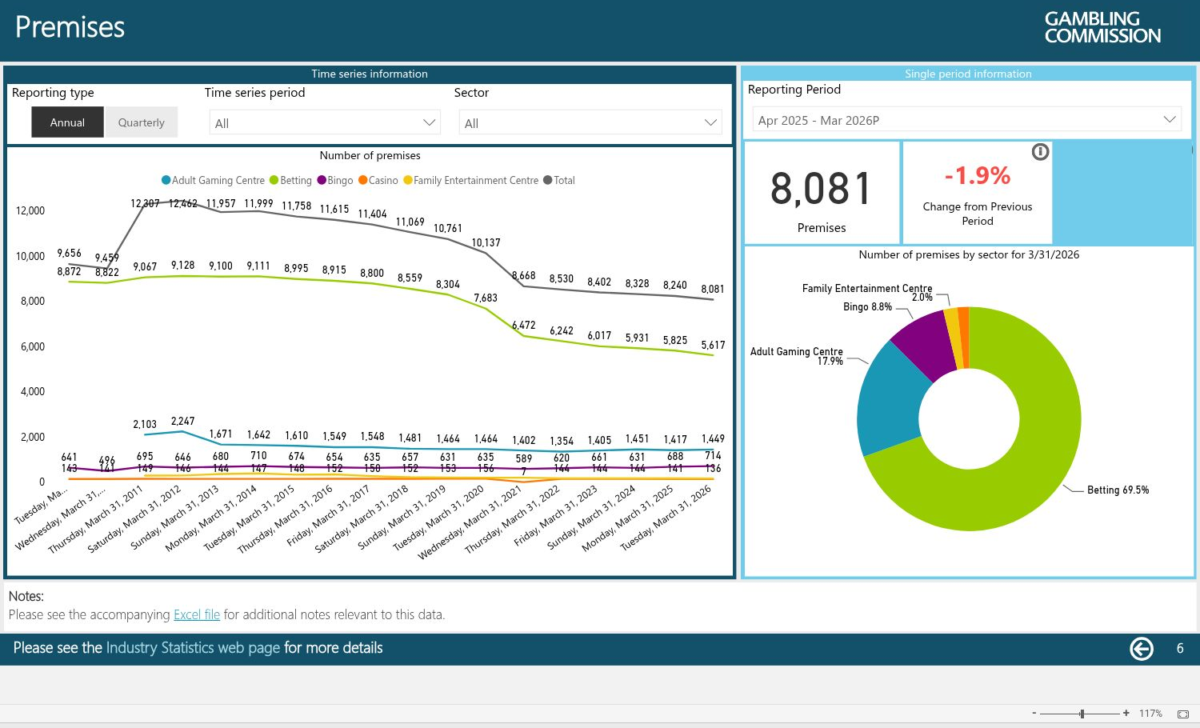Open the Time series period dropdown
The height and width of the screenshot is (728, 1200).
(325, 123)
